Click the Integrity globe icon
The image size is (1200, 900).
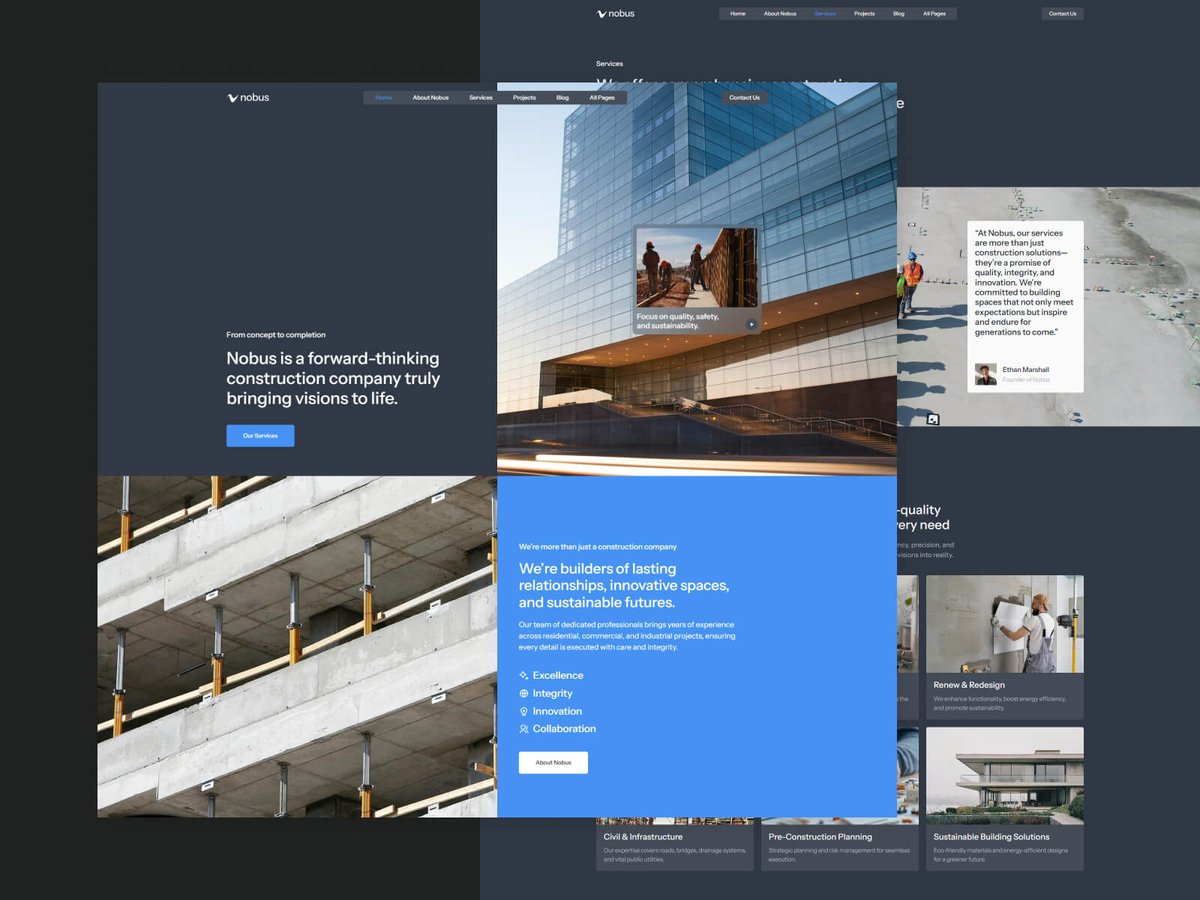[524, 694]
